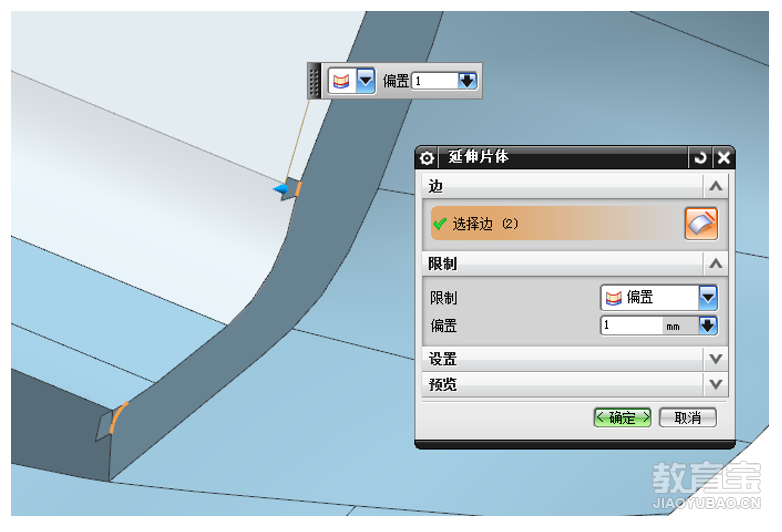
Task: Click the 偏置 value field in dialog
Action: pos(632,326)
